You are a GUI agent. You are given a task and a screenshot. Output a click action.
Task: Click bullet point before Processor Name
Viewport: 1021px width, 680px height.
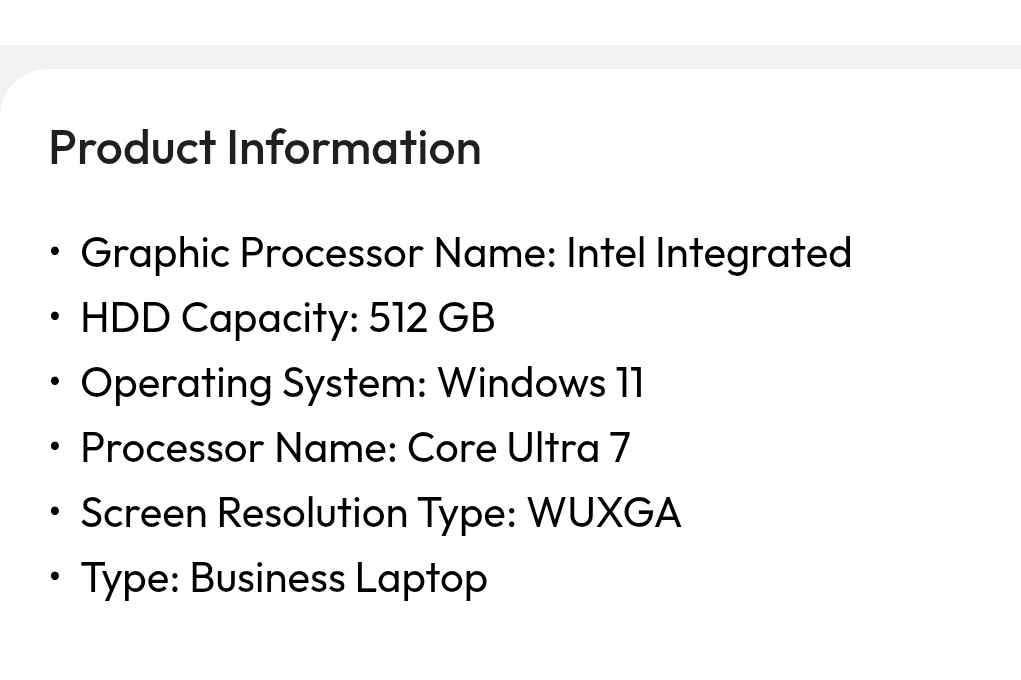[x=55, y=447]
